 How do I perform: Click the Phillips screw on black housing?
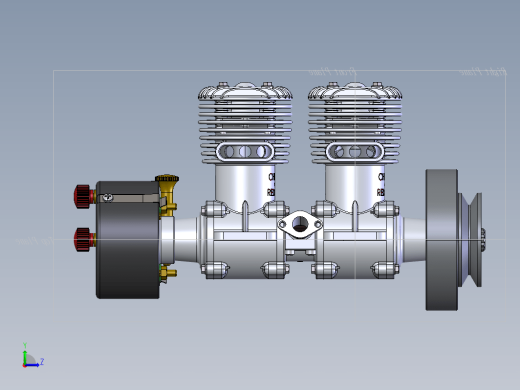coord(108,197)
